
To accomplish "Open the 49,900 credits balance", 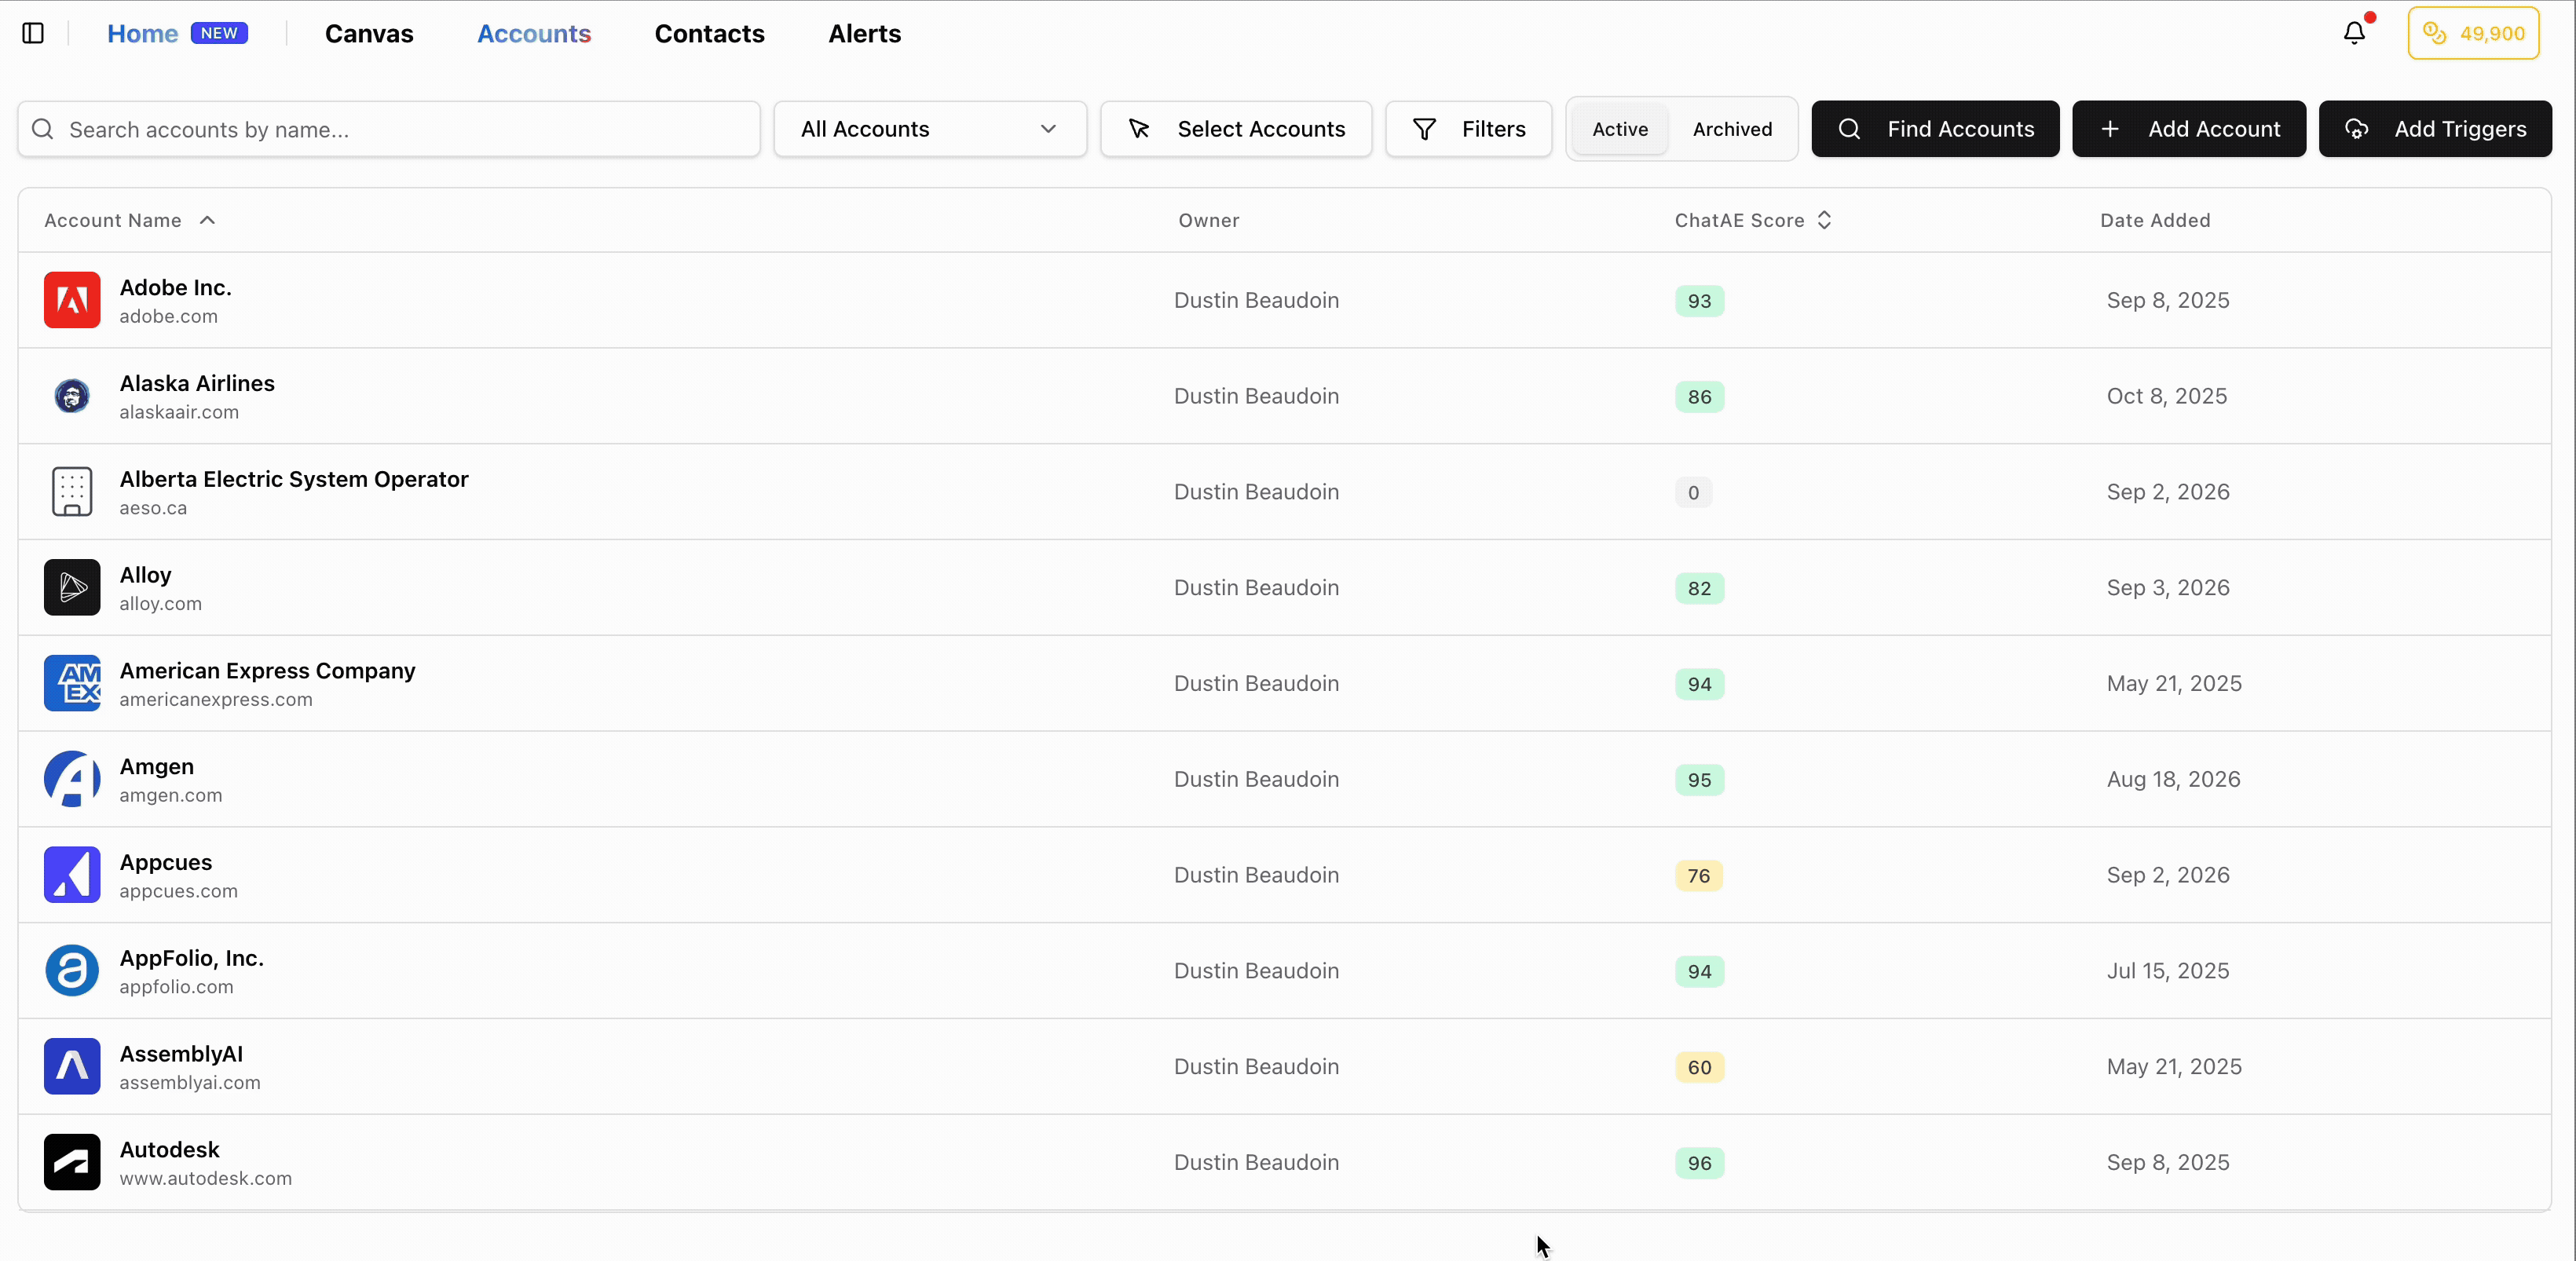I will tap(2473, 33).
